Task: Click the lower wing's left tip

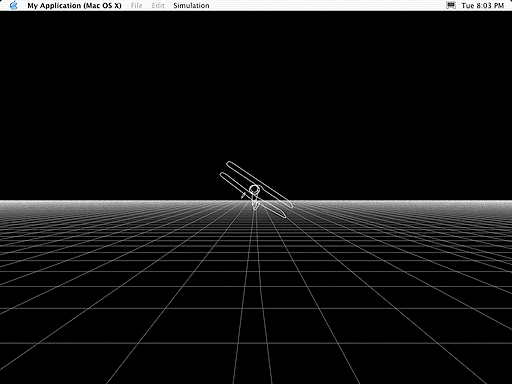Action: click(222, 175)
